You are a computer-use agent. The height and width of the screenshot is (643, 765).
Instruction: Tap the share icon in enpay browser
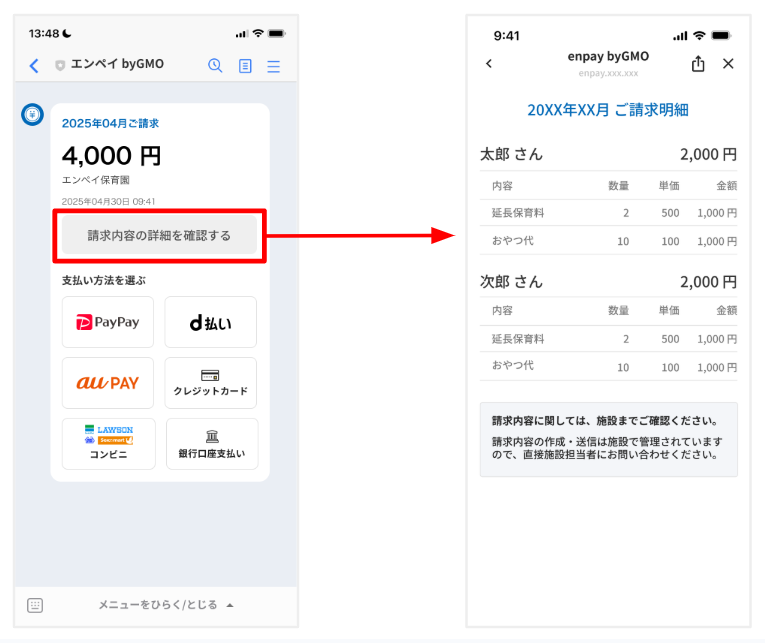(698, 63)
